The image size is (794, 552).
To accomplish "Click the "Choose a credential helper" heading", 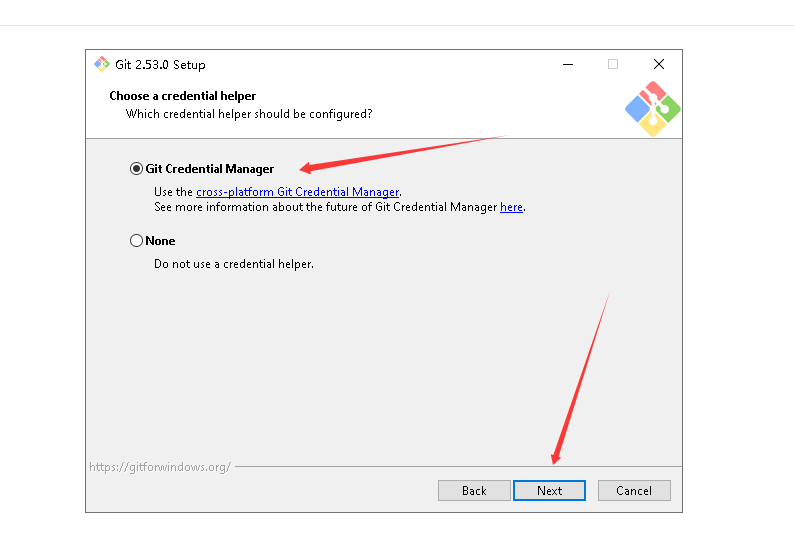I will pos(183,96).
